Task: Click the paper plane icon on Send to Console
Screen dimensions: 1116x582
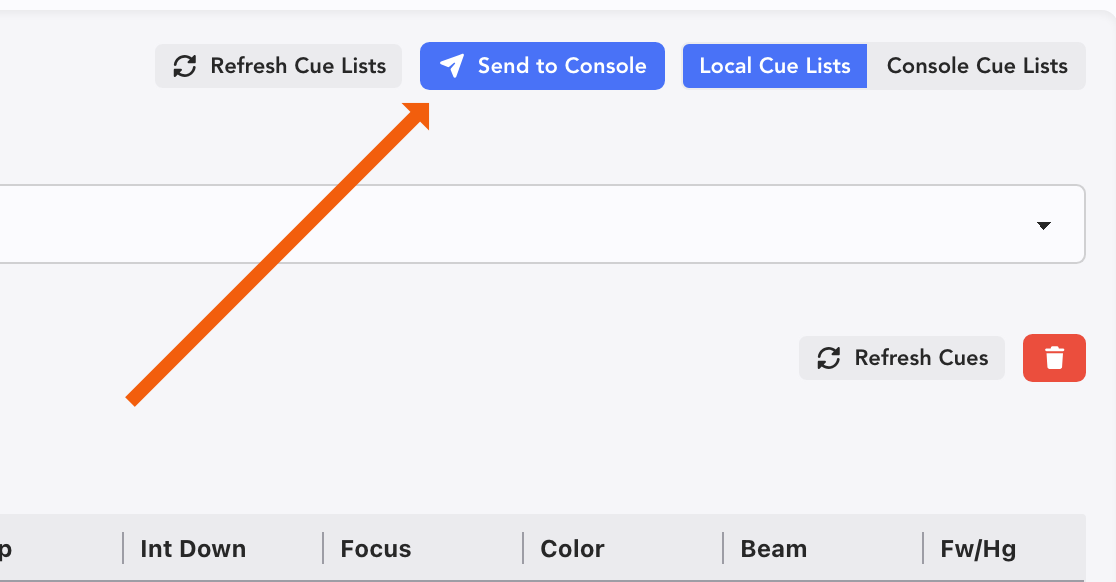Action: click(452, 66)
